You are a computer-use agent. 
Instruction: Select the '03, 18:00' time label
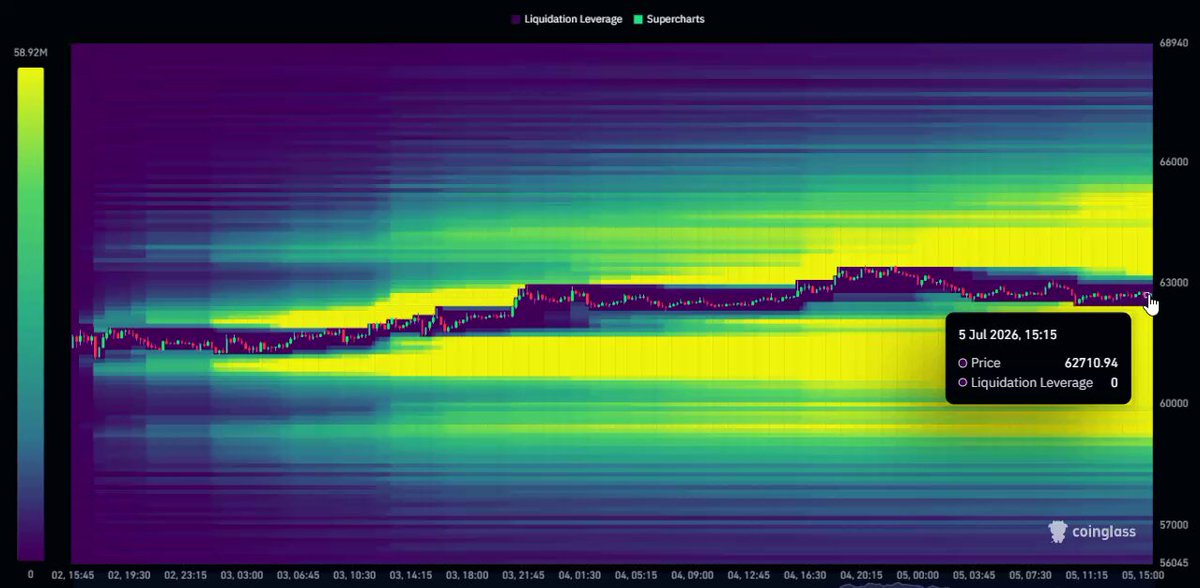pyautogui.click(x=468, y=575)
